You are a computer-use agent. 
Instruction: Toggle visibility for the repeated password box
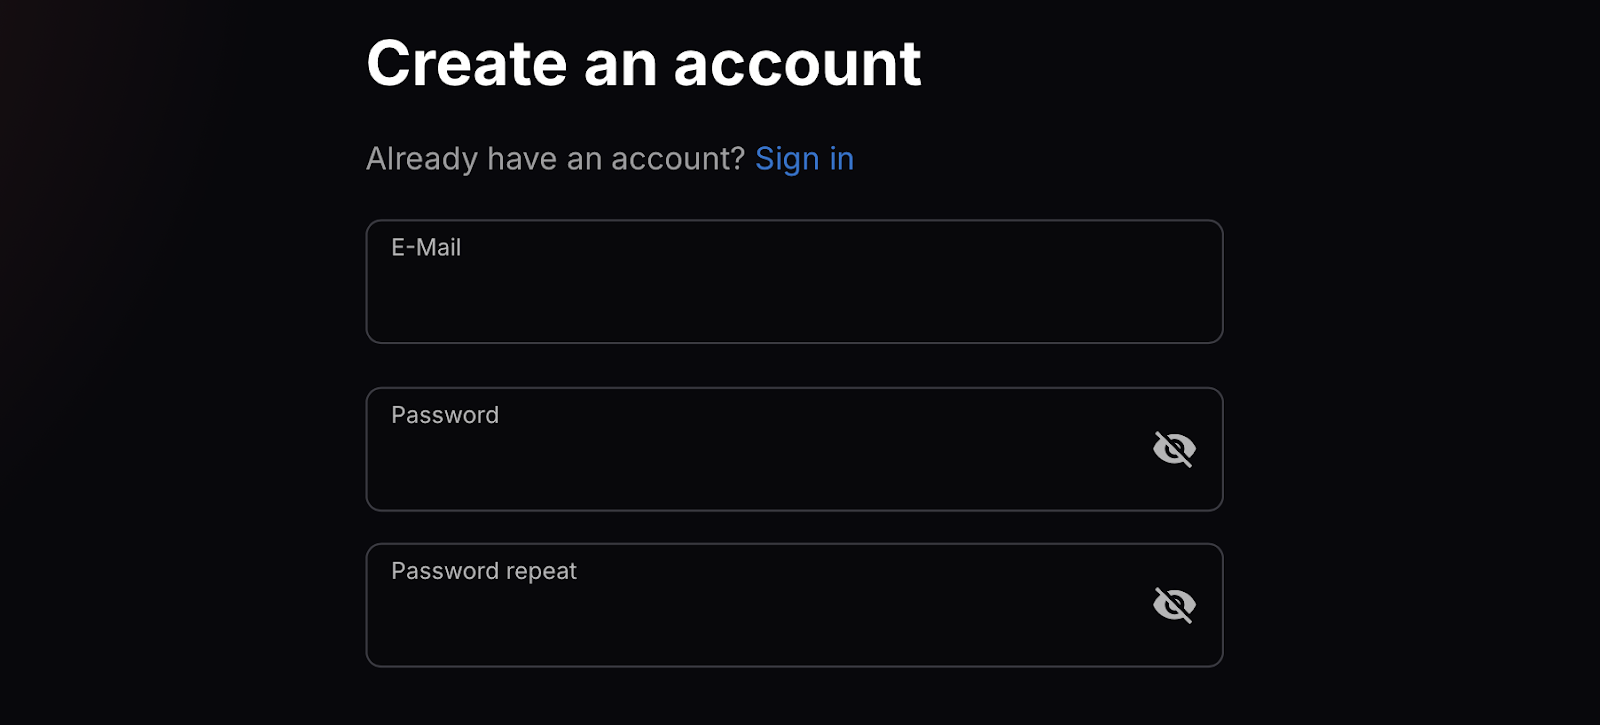(x=1174, y=605)
